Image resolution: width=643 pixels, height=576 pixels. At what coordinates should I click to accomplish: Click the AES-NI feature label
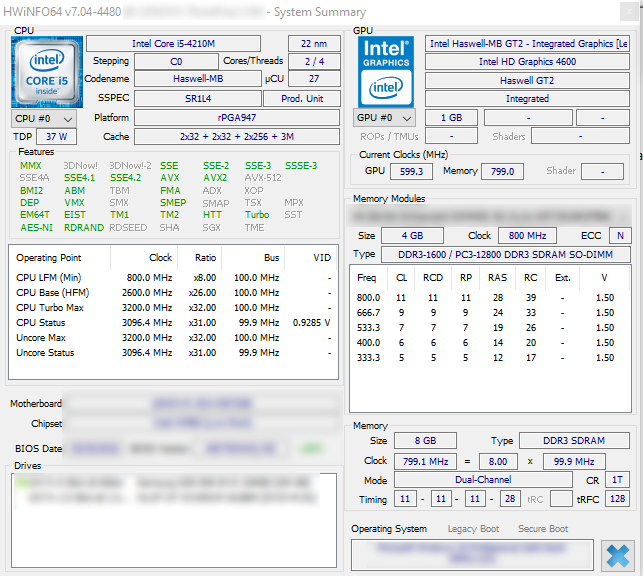(x=36, y=228)
